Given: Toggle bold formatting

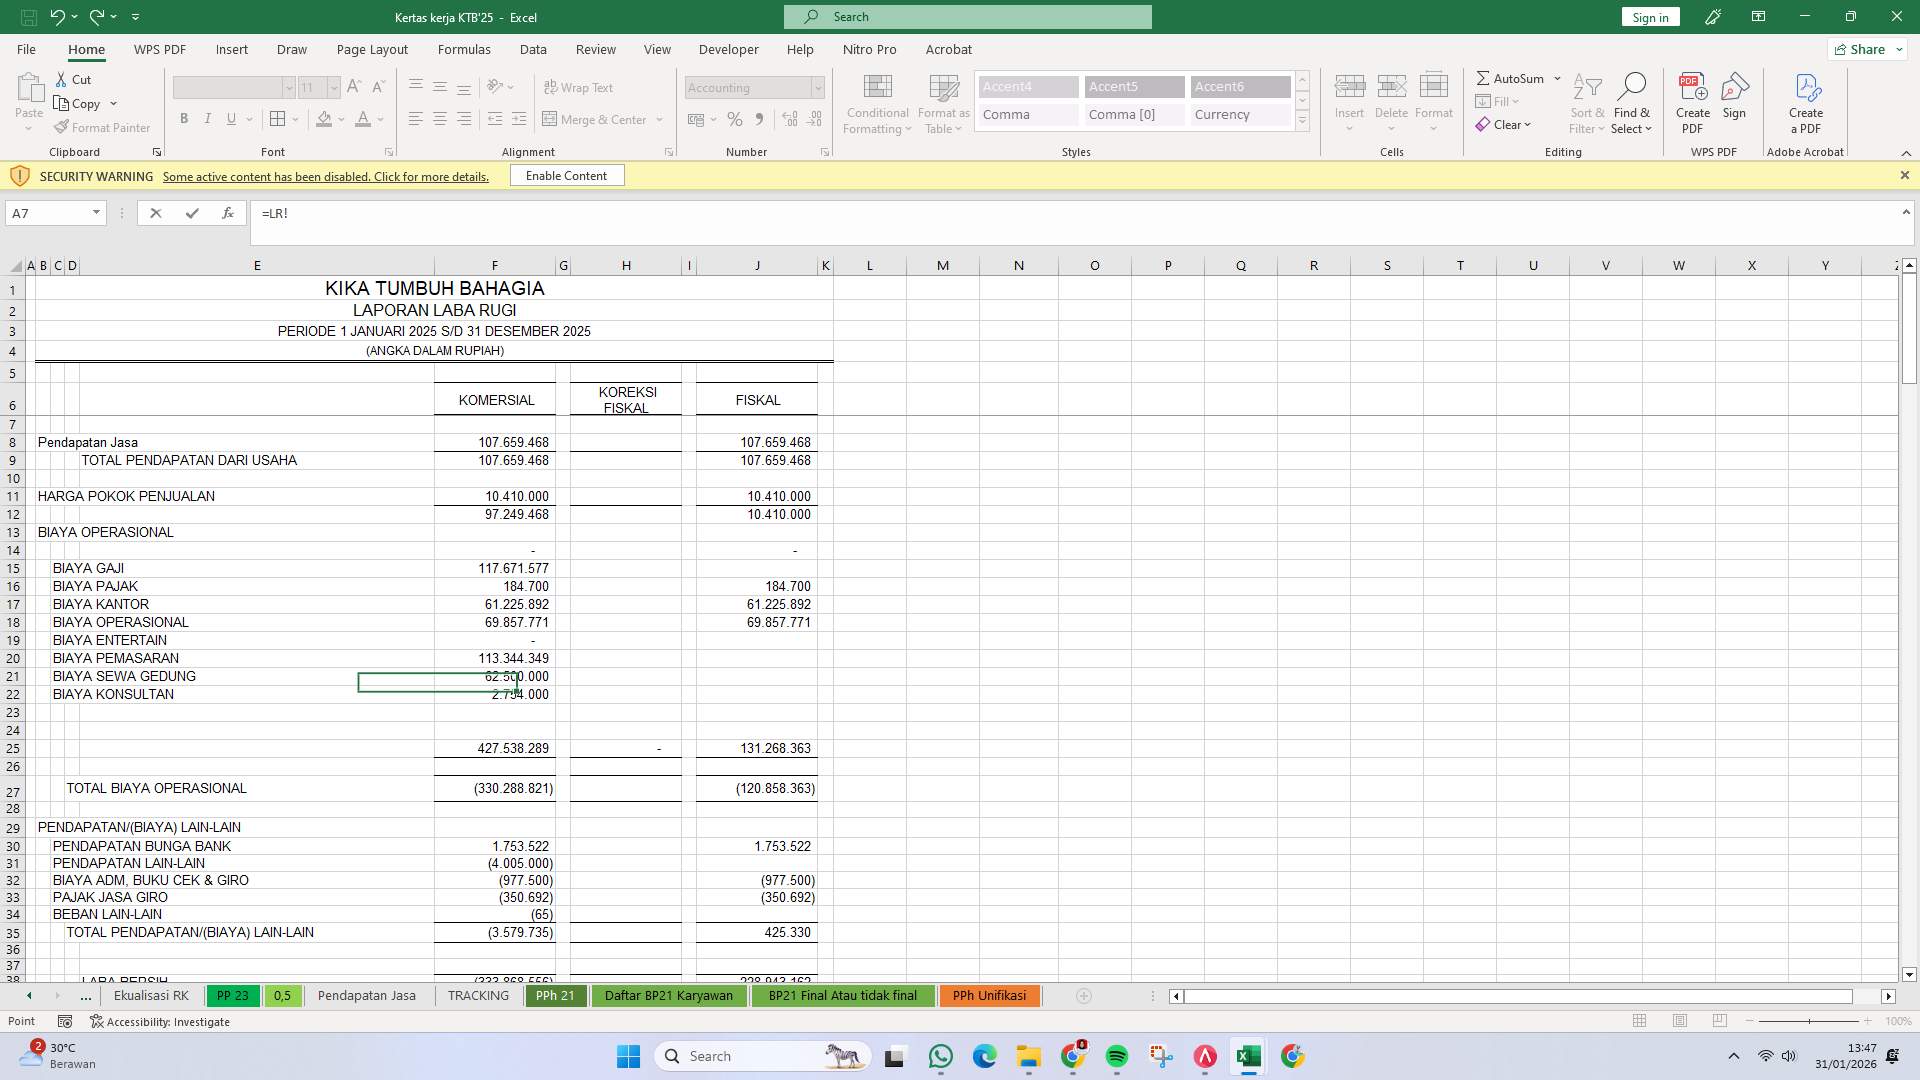Looking at the screenshot, I should point(184,118).
